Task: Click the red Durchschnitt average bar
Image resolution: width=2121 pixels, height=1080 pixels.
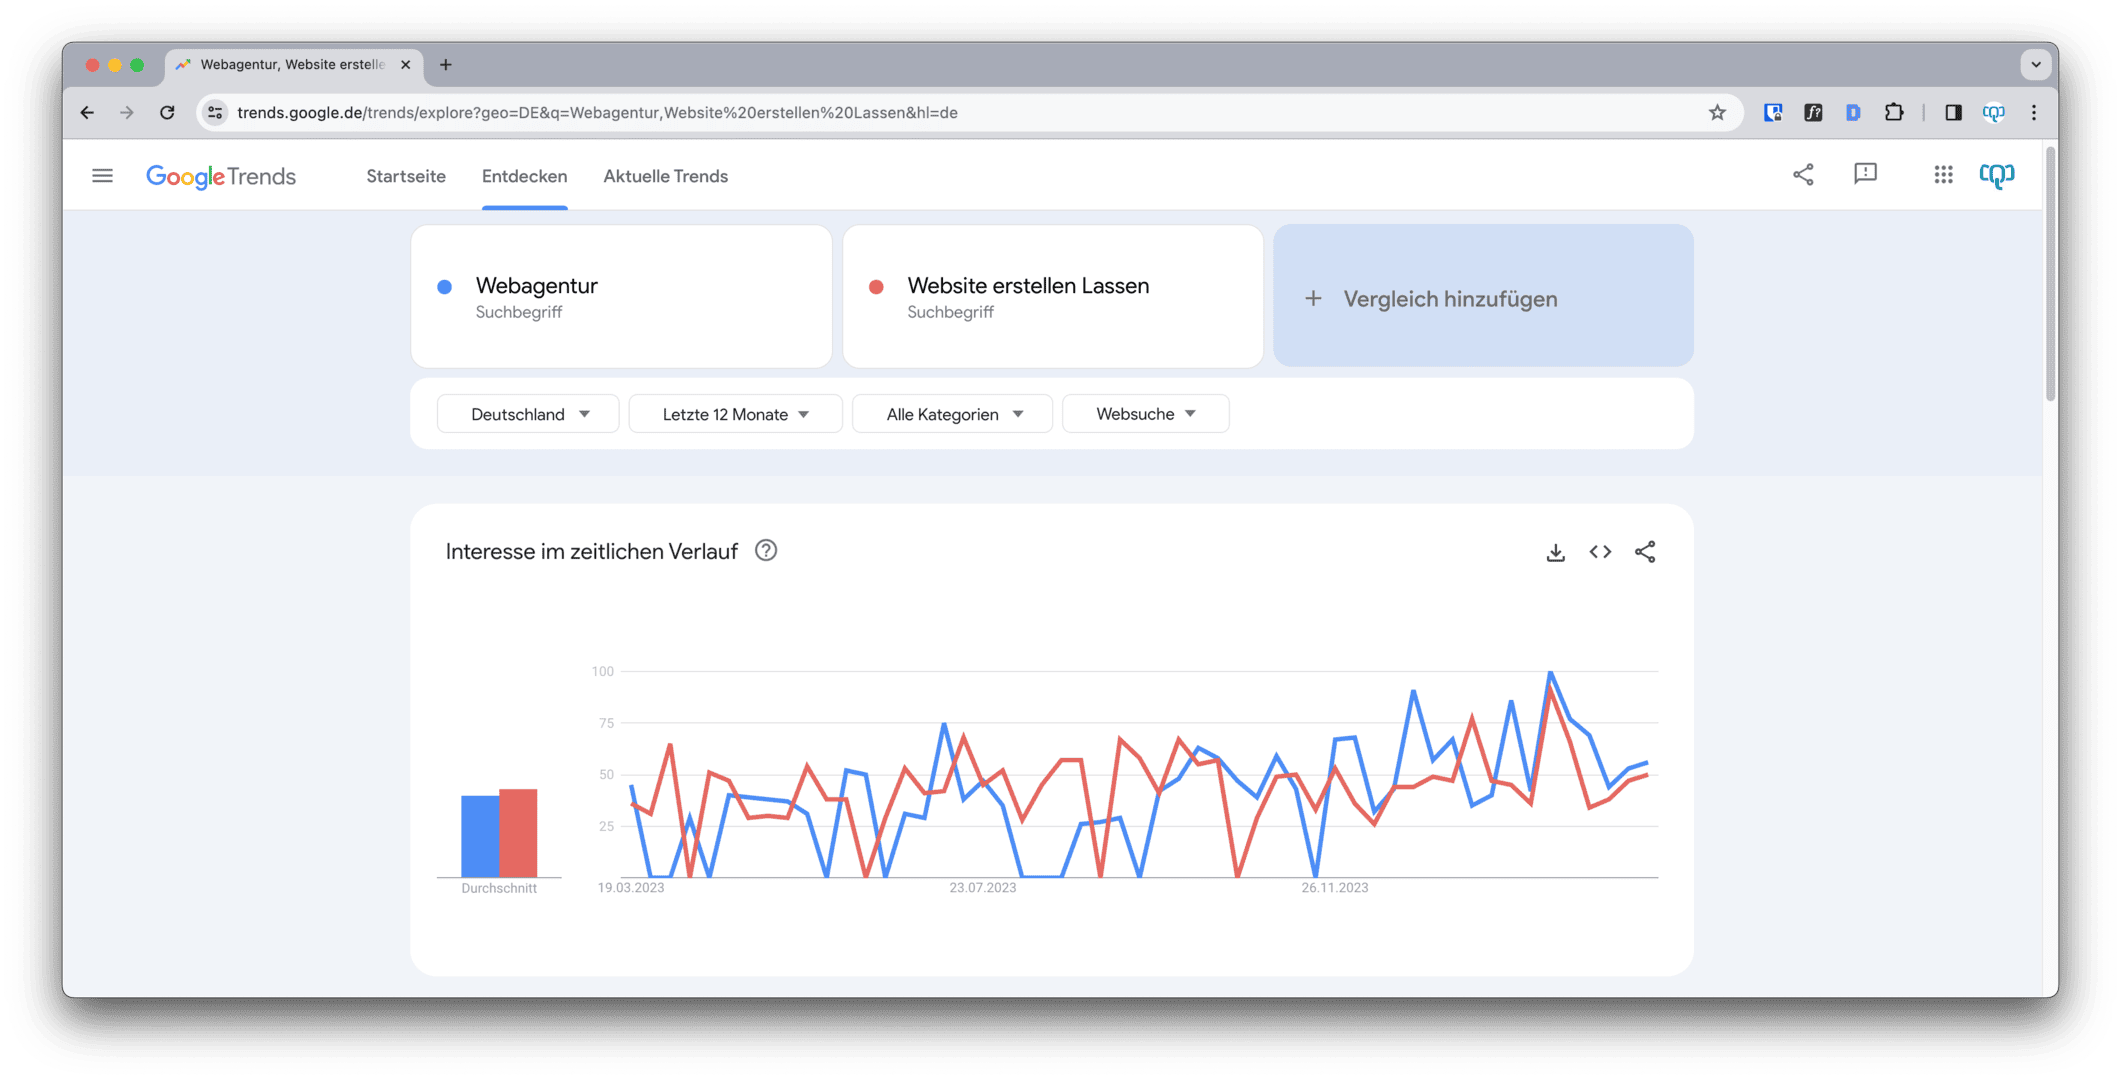Action: (518, 833)
